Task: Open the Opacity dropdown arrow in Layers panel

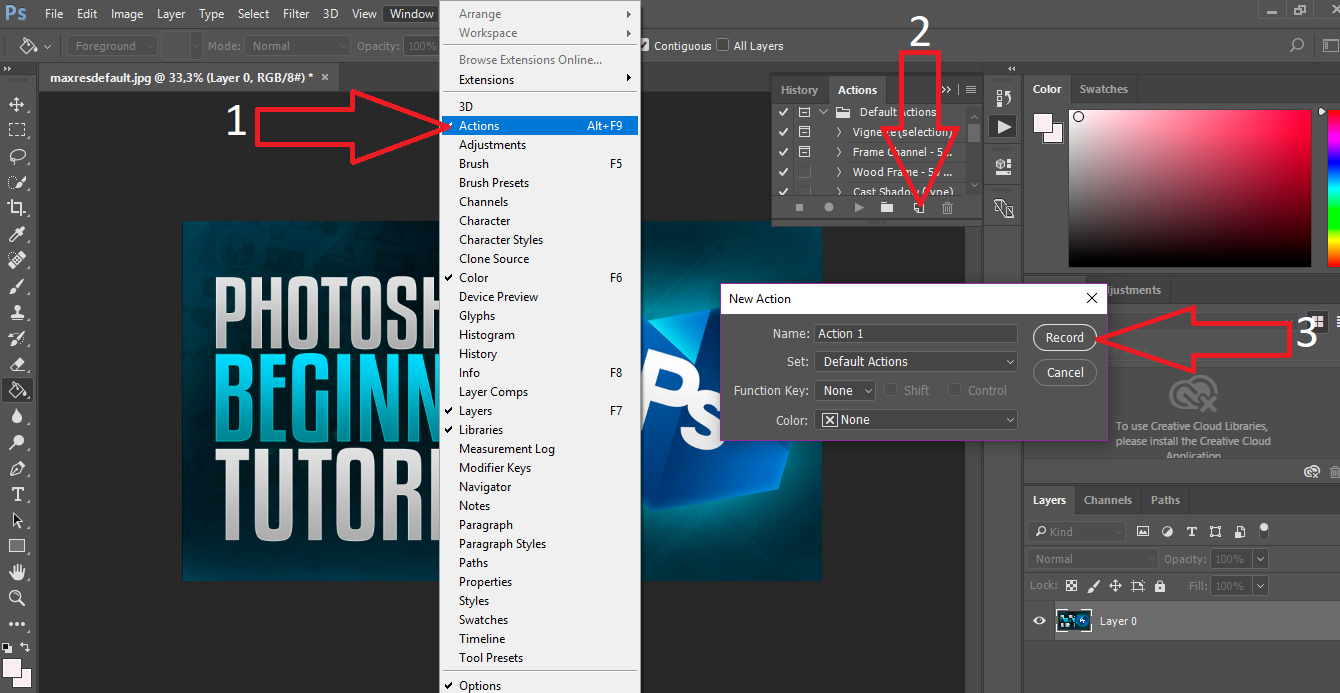Action: (1260, 559)
